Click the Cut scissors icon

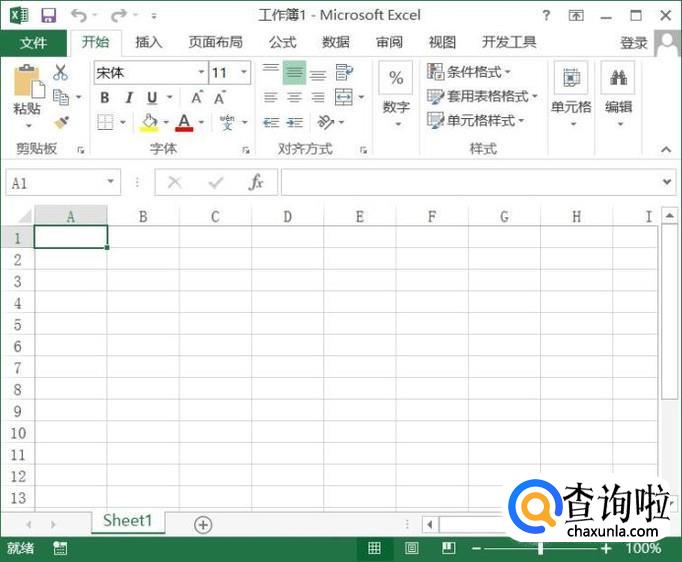point(60,72)
